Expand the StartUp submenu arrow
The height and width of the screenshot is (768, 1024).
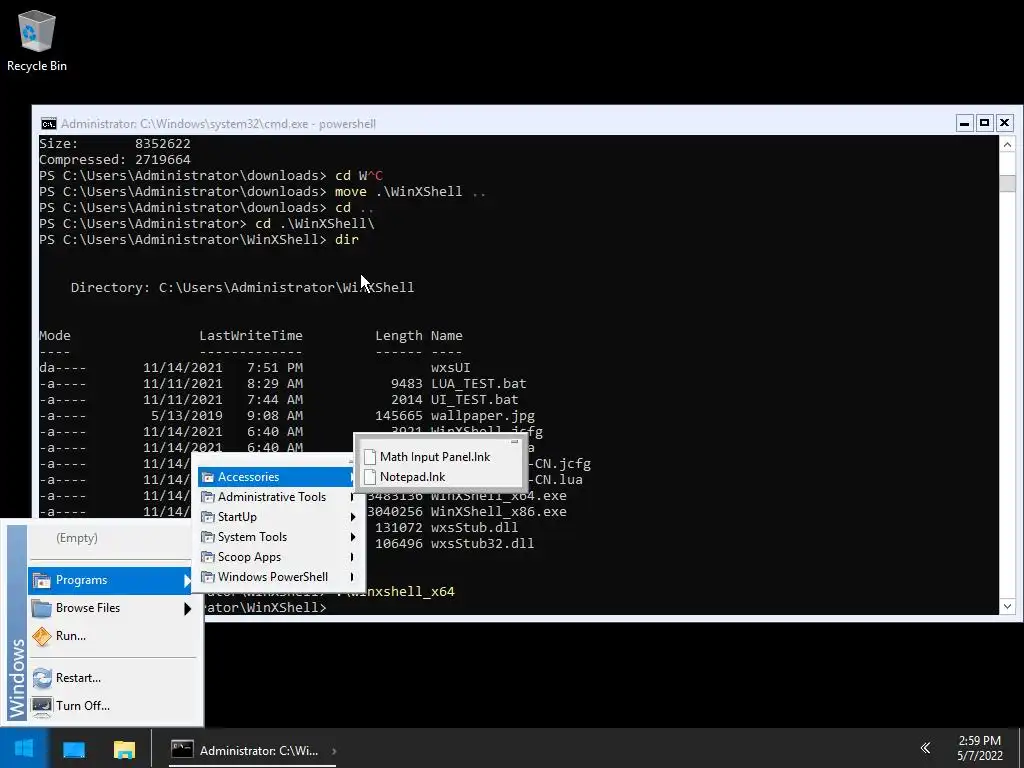[x=353, y=517]
